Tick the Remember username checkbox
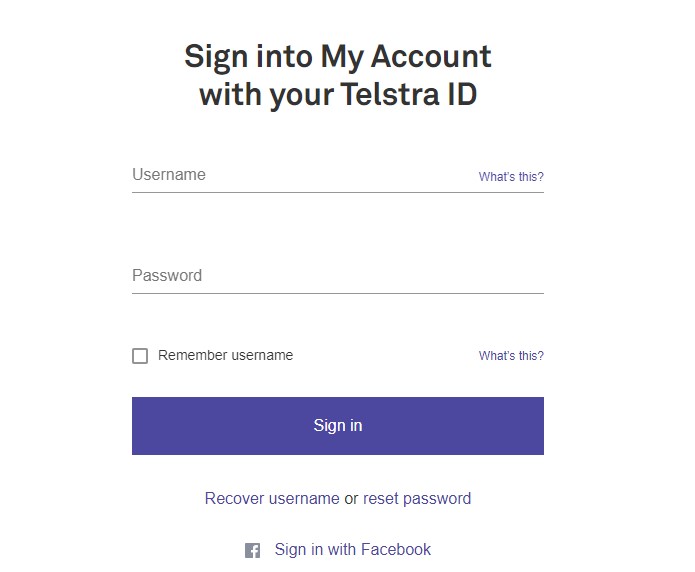Screen dimensions: 695x572 click(x=140, y=356)
